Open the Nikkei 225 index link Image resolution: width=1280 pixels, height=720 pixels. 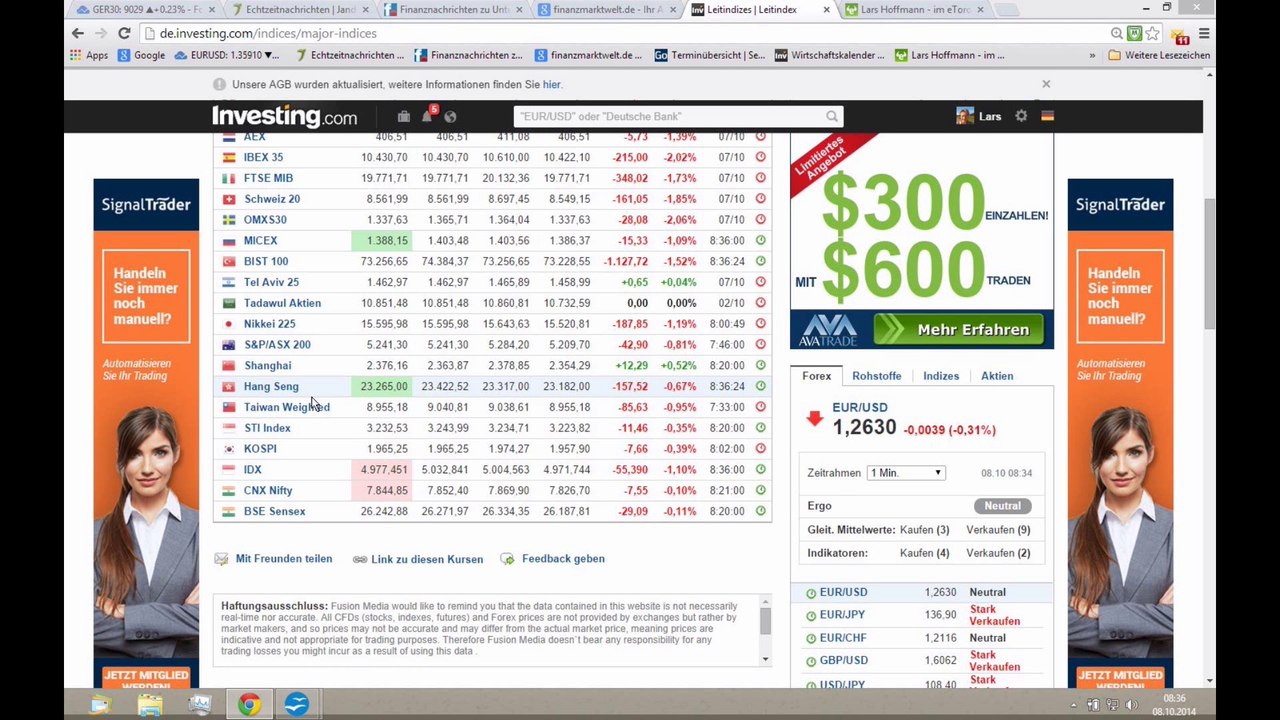269,324
